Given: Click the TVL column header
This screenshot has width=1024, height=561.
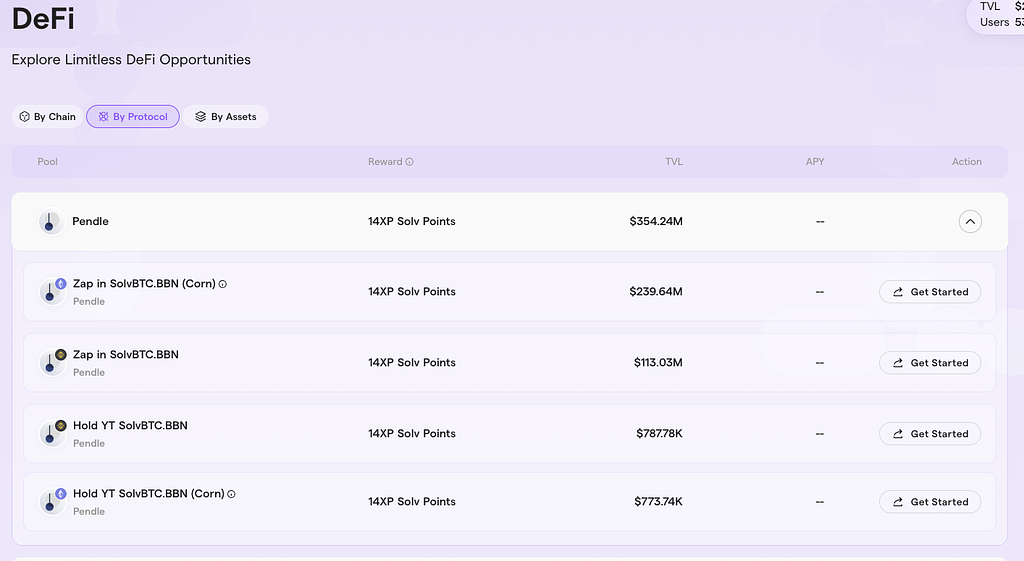Looking at the screenshot, I should pos(674,162).
